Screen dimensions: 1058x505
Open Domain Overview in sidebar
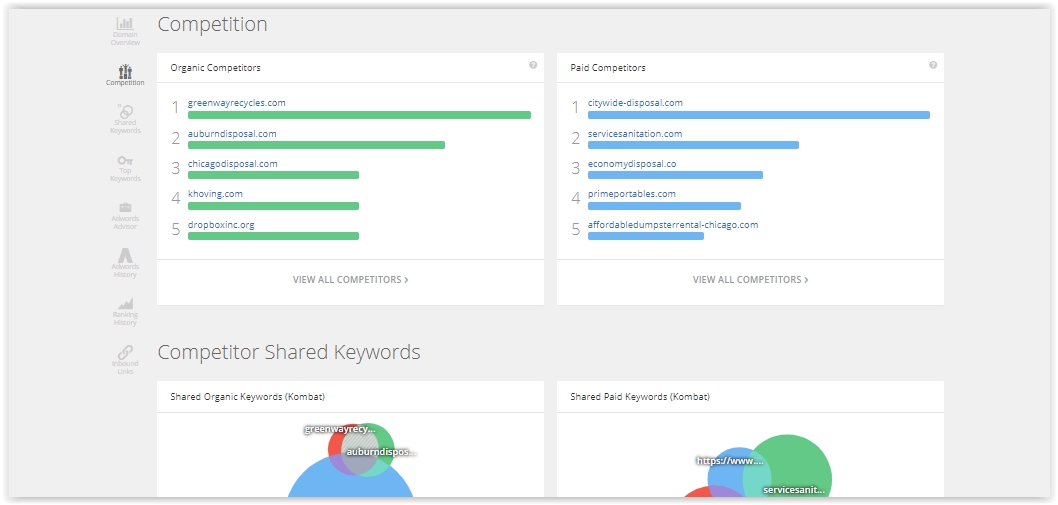click(x=125, y=32)
